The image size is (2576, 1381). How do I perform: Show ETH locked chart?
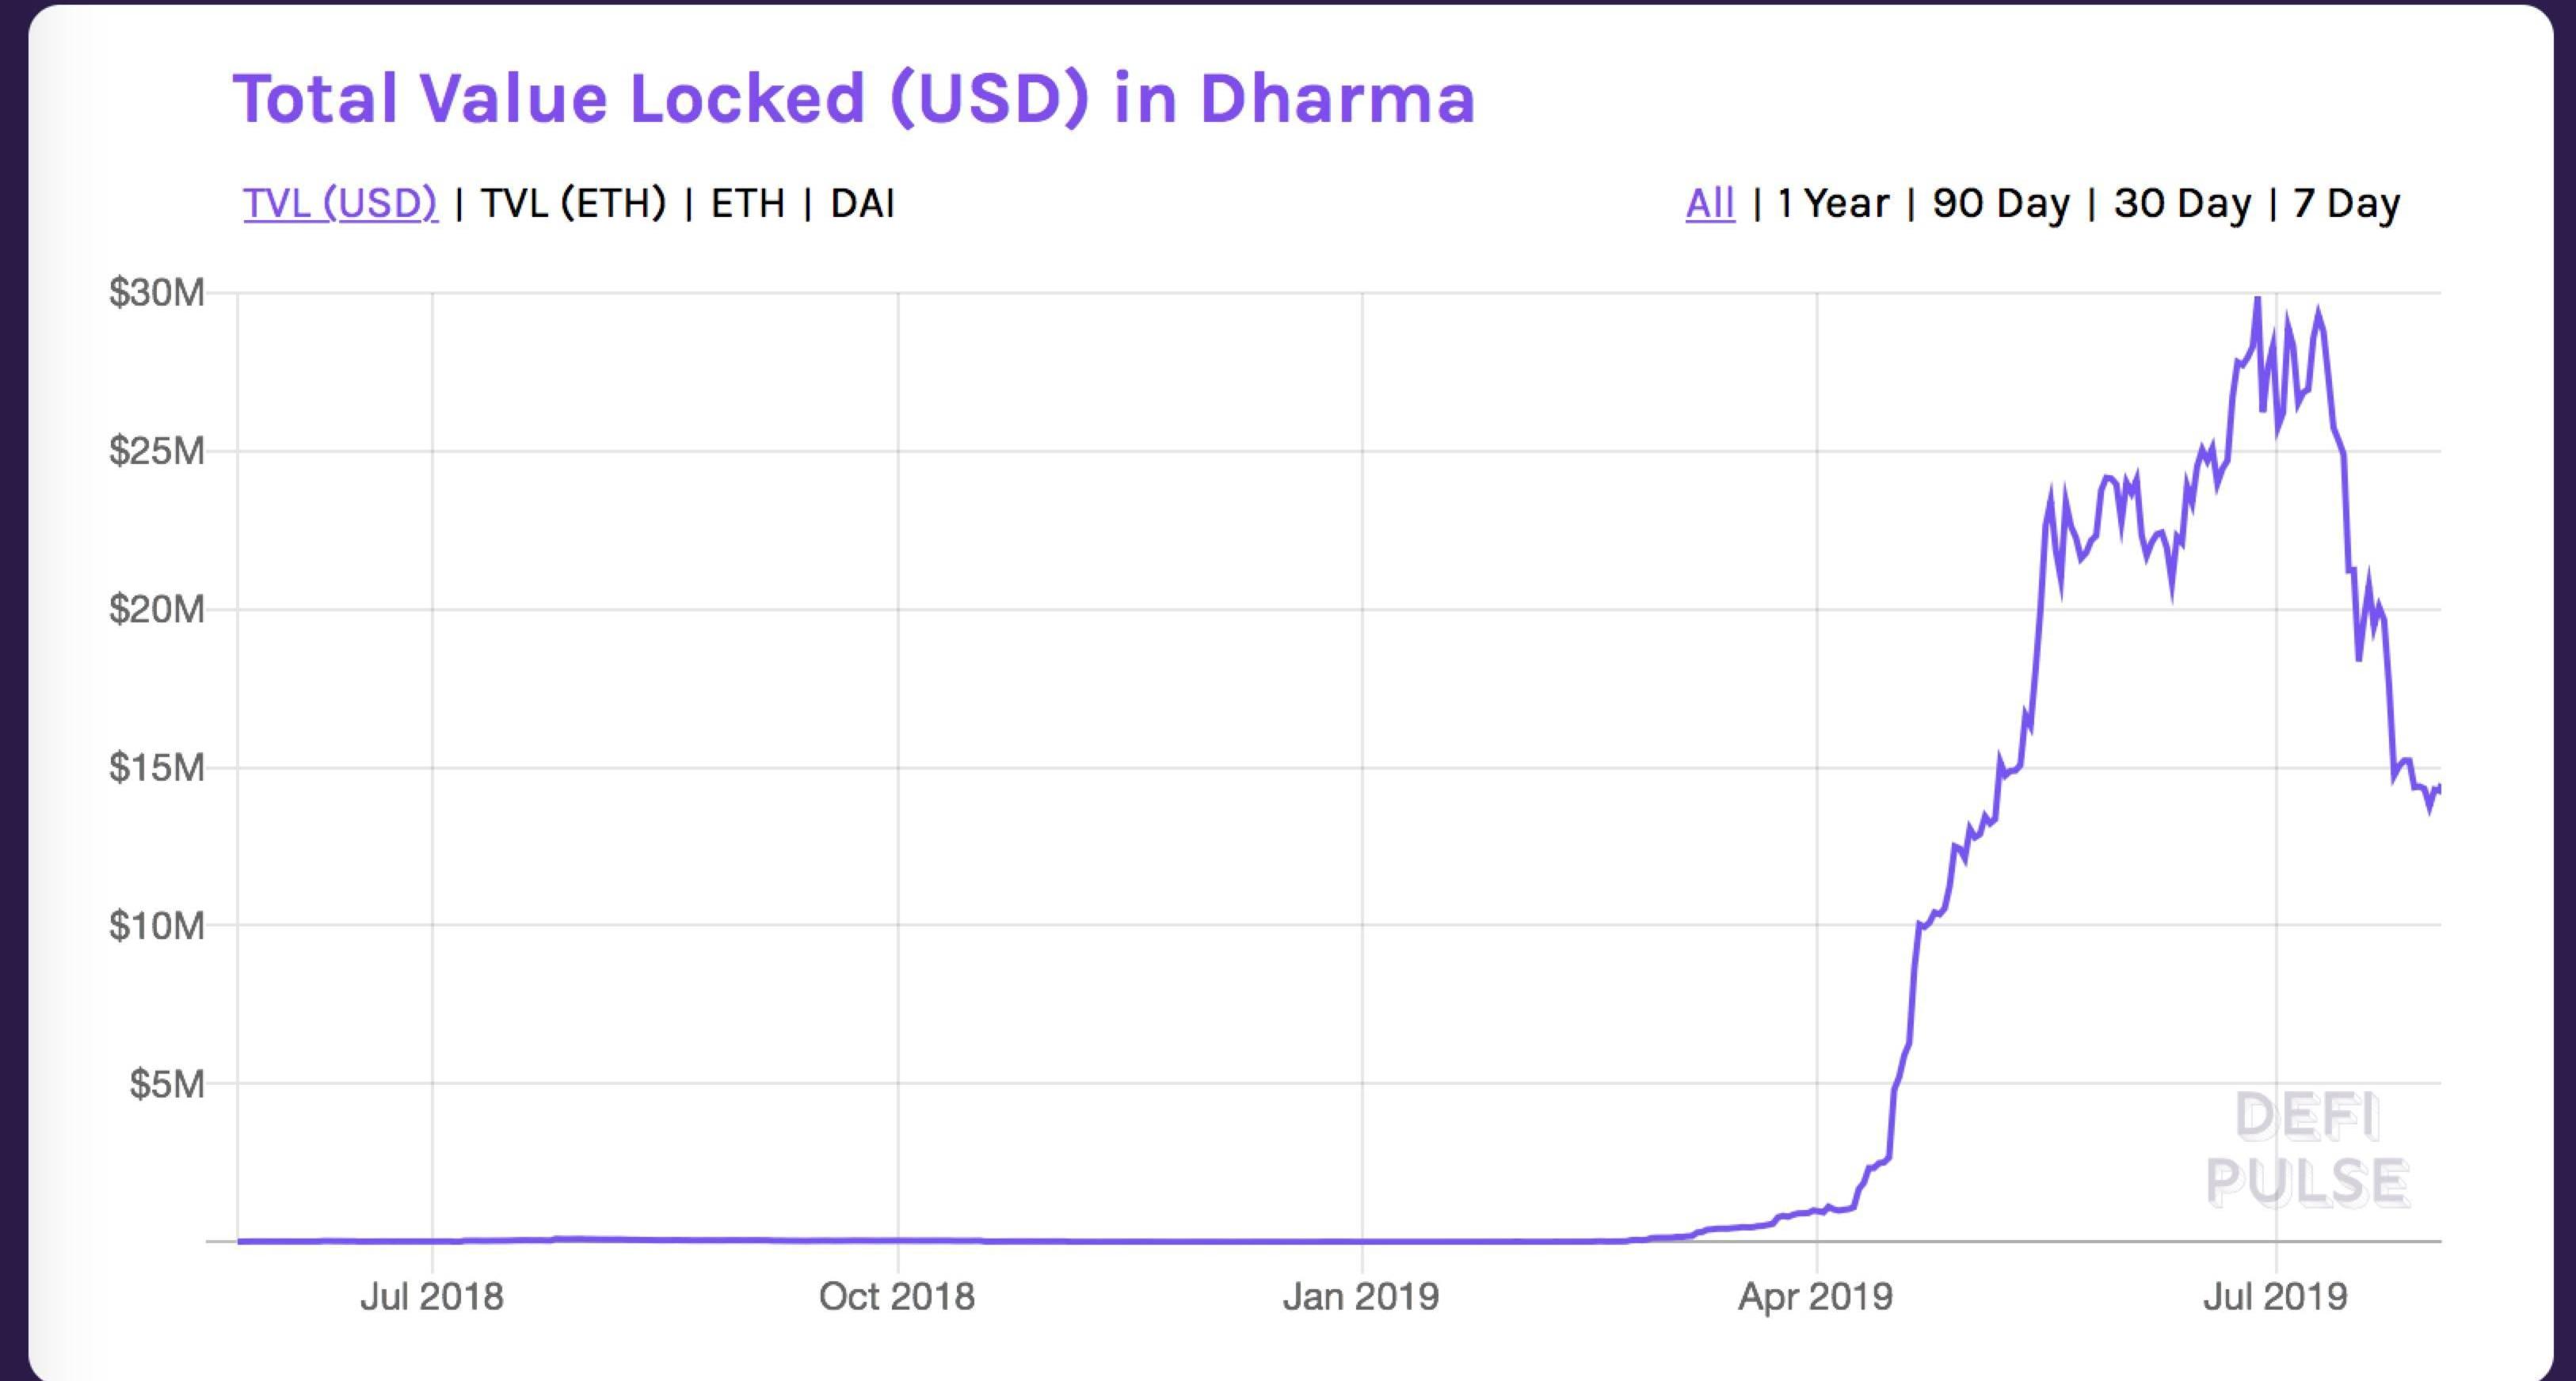(x=748, y=203)
